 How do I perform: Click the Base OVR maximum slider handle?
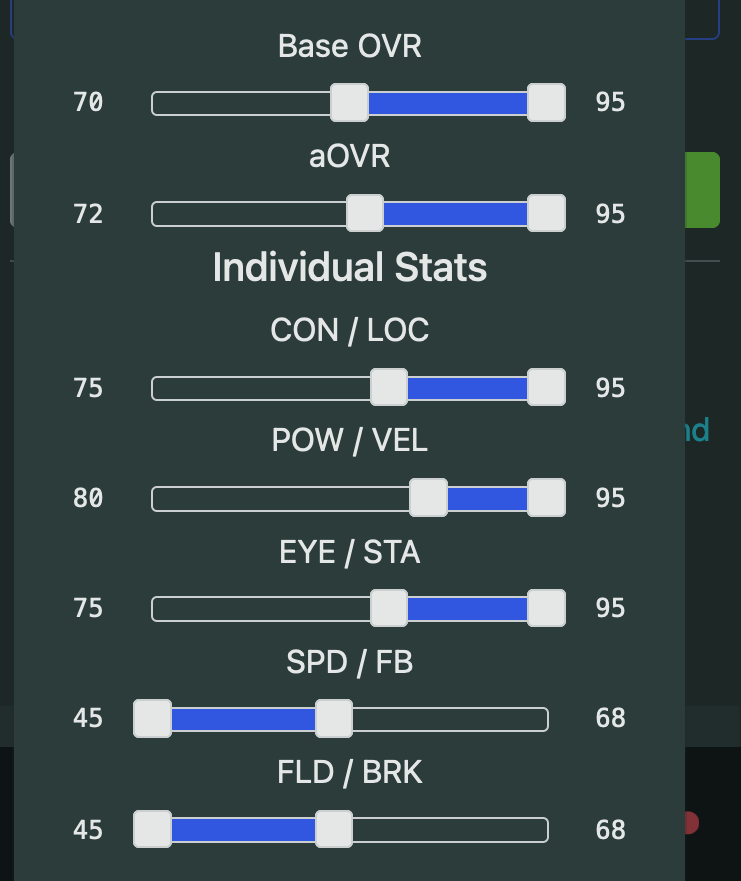tap(546, 103)
